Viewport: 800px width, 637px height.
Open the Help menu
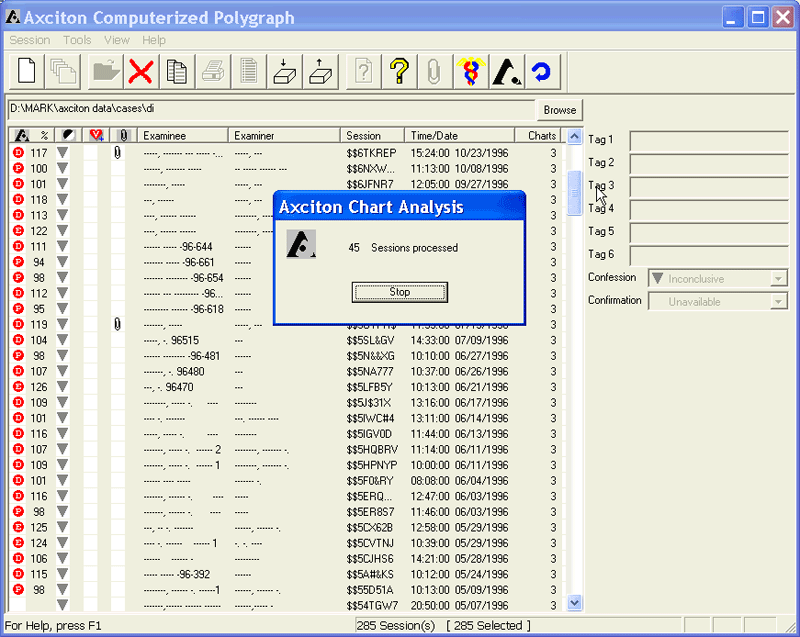(x=154, y=40)
